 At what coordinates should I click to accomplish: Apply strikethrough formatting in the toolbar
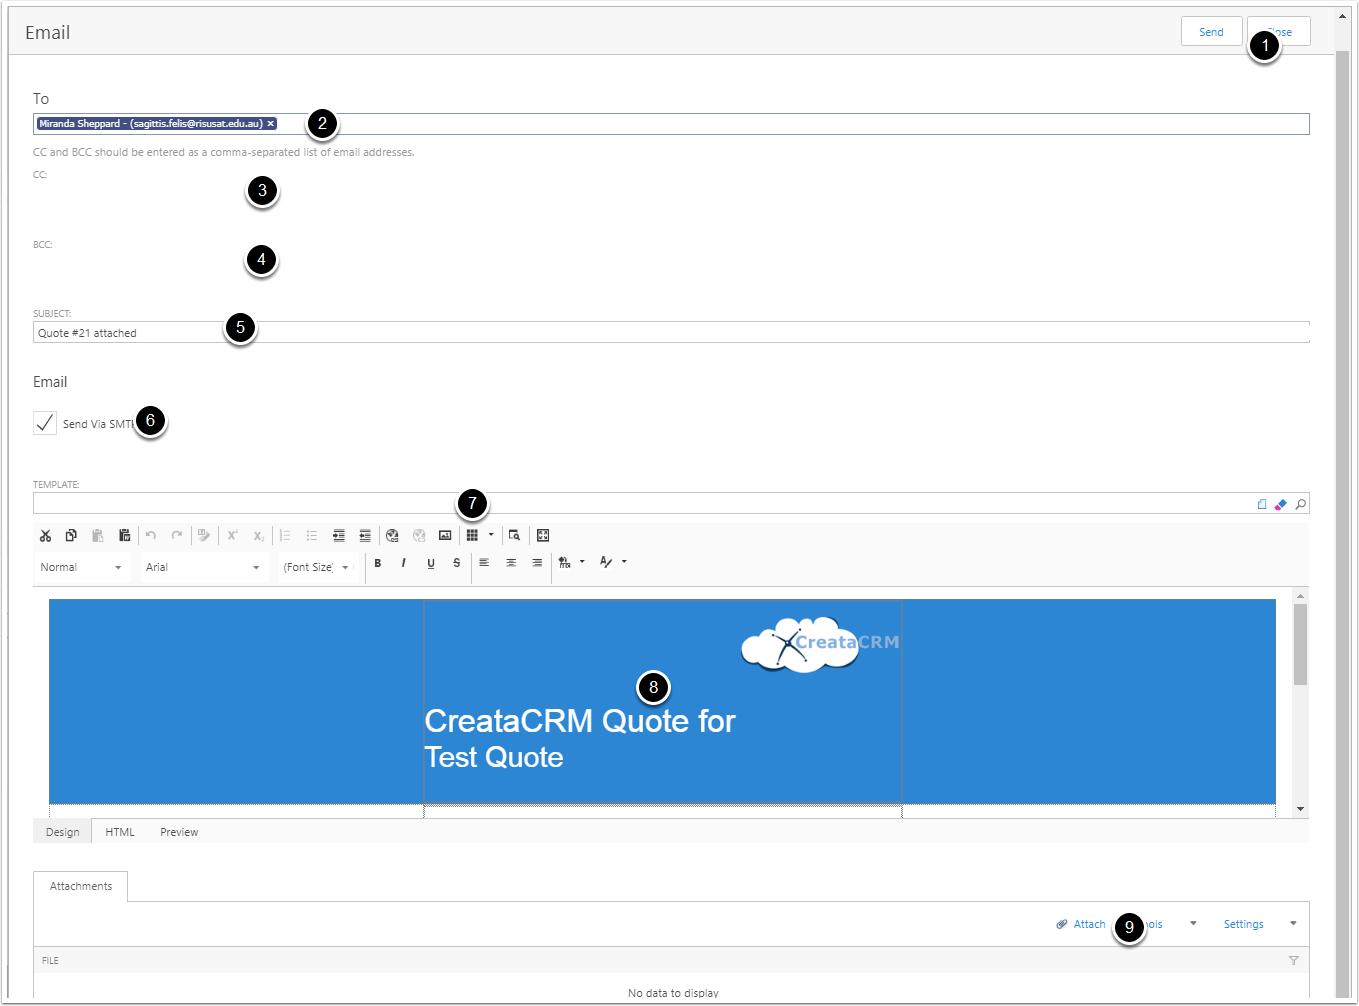click(457, 563)
